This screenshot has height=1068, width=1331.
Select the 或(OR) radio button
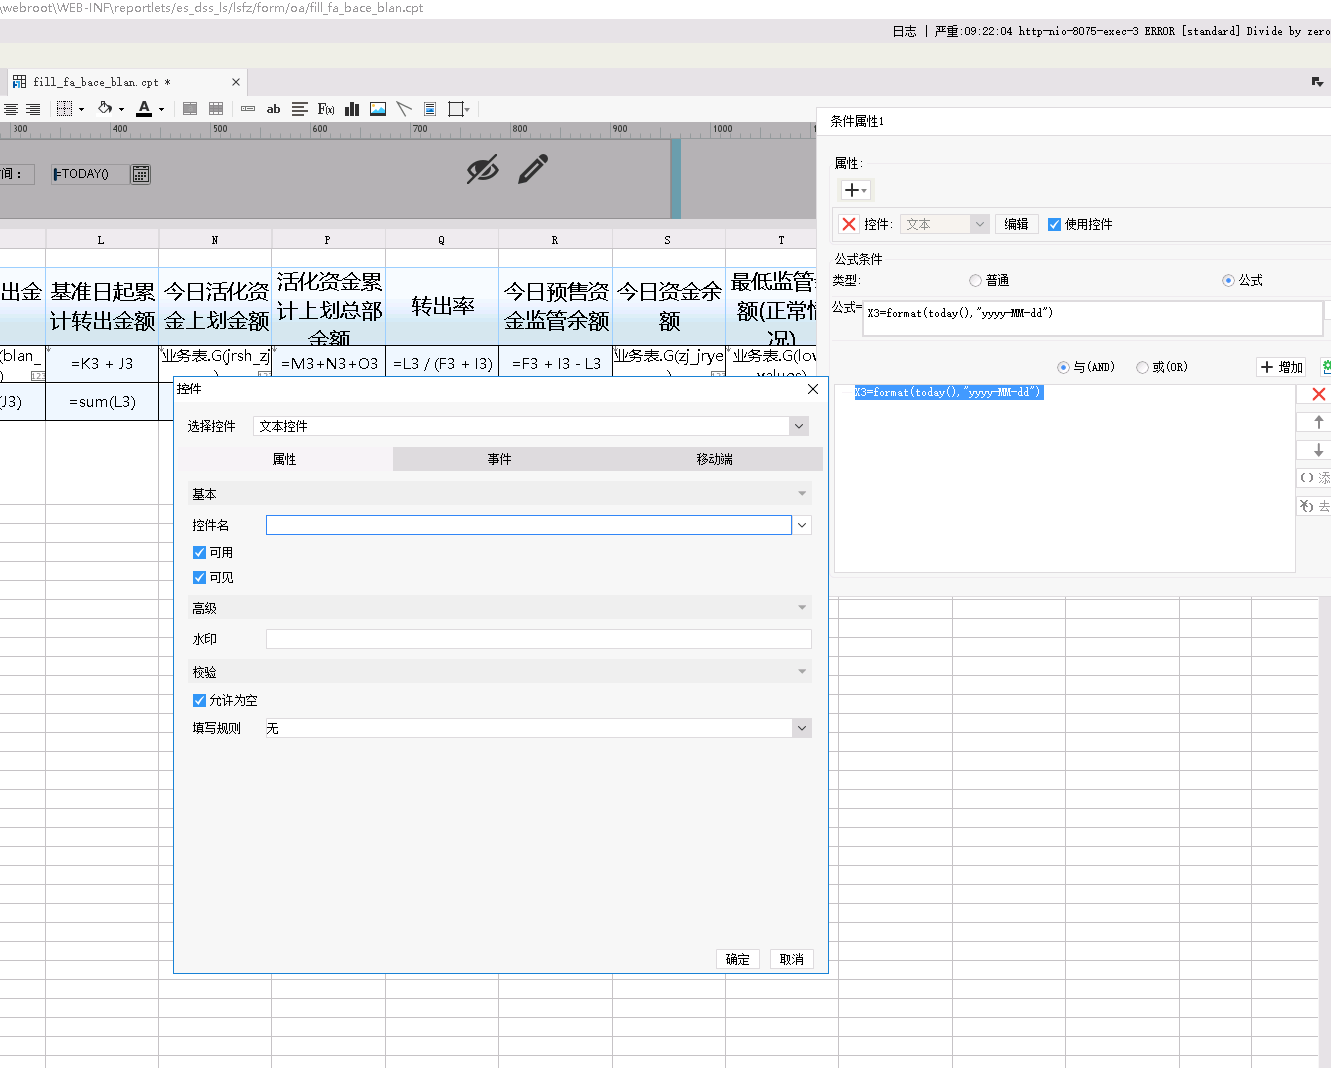[x=1142, y=367]
